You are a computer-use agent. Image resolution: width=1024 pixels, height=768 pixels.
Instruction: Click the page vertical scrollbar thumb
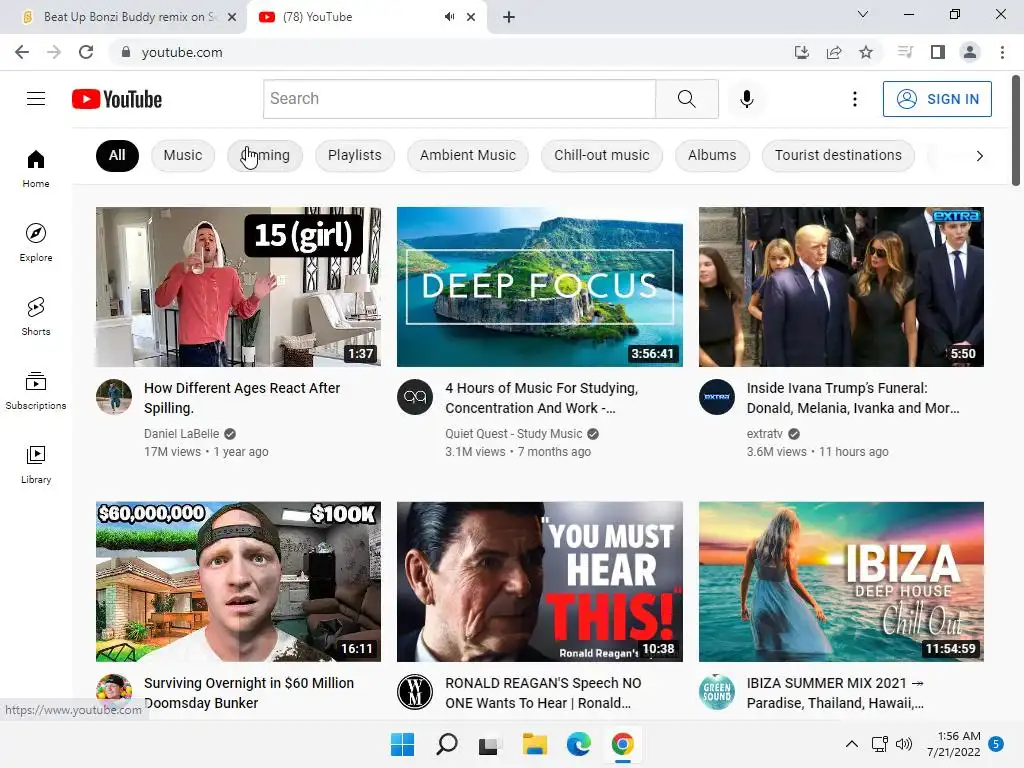point(1016,131)
